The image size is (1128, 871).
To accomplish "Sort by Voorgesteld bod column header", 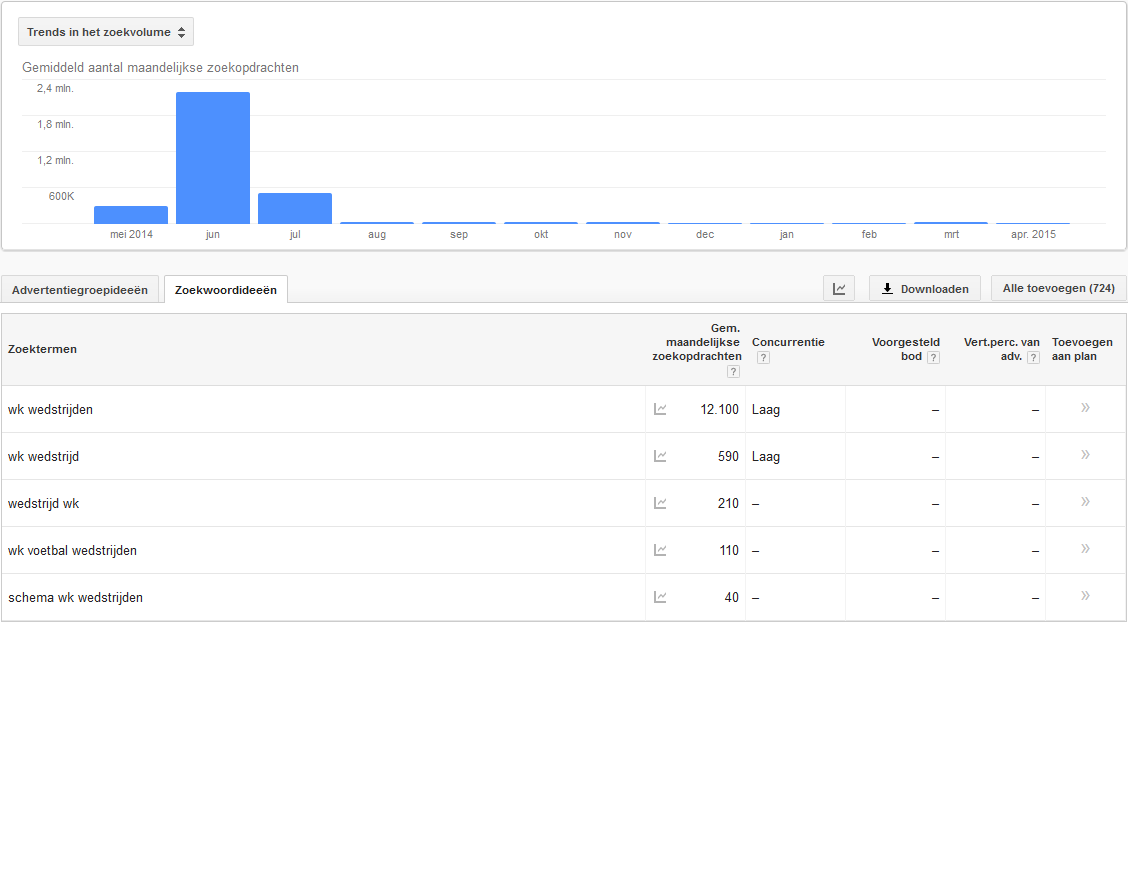I will pyautogui.click(x=906, y=349).
